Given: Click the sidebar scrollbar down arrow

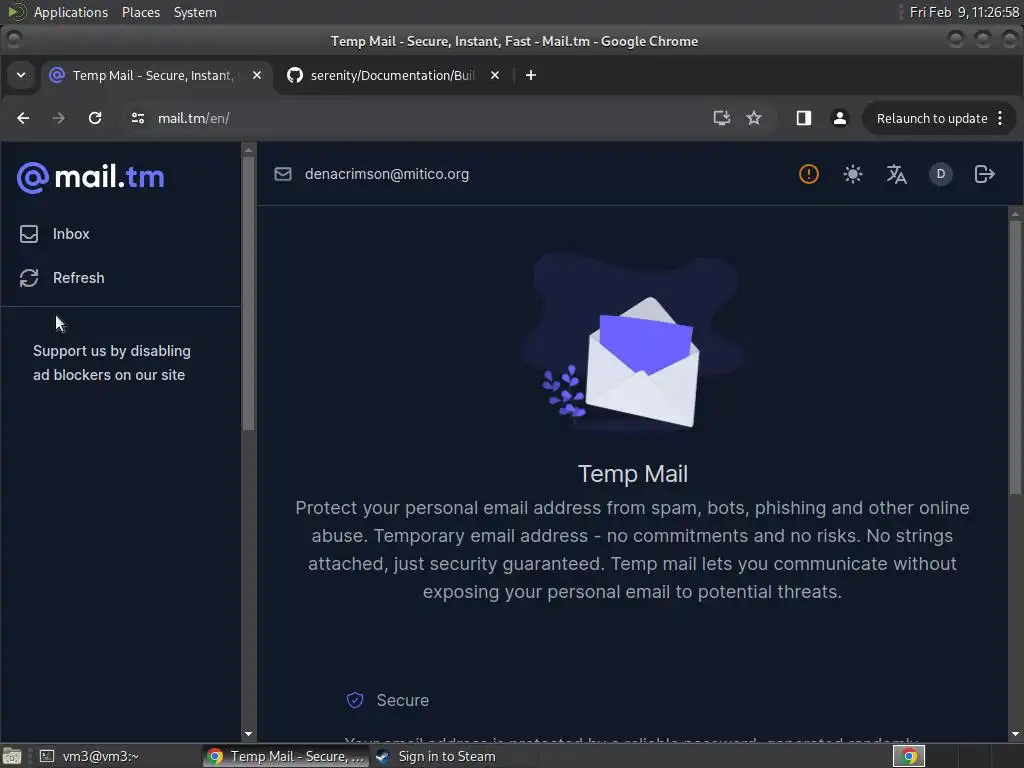Looking at the screenshot, I should click(248, 734).
